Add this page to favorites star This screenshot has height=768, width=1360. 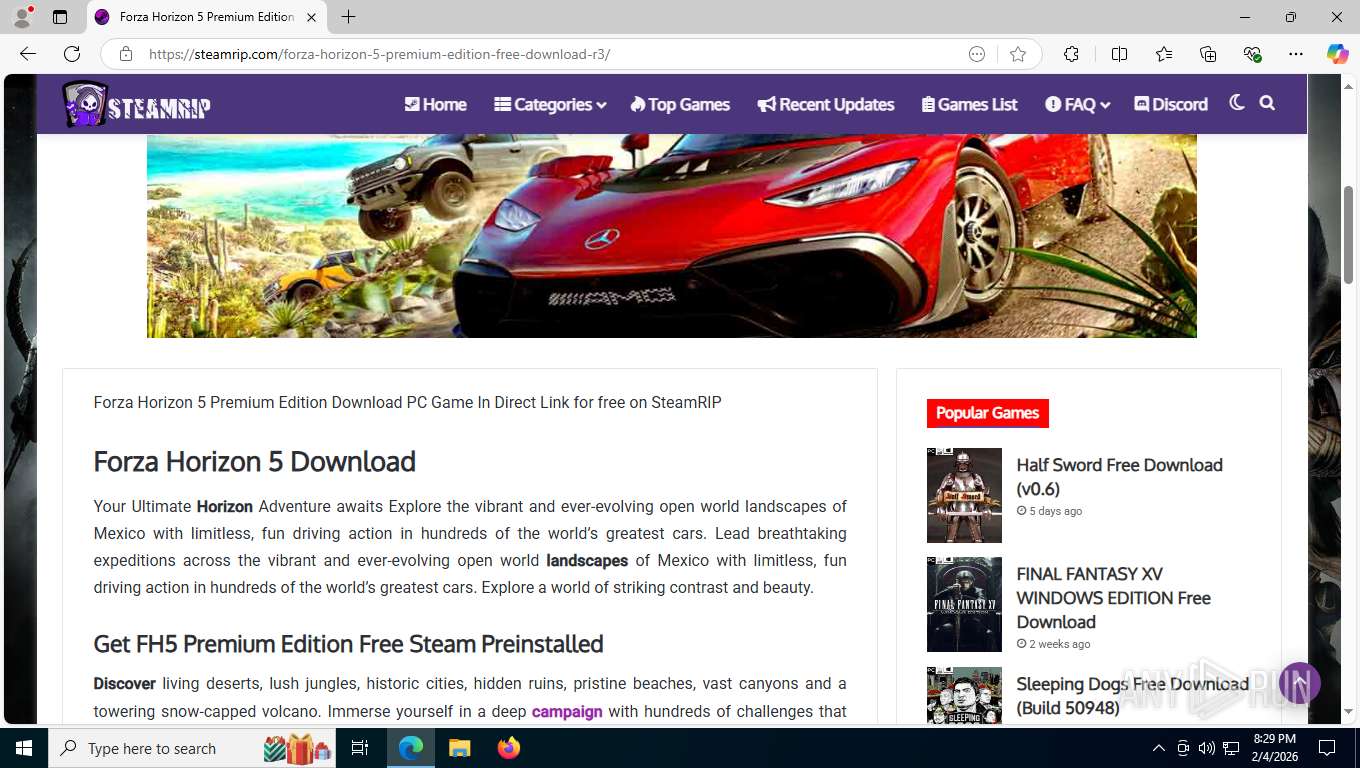tap(1018, 54)
